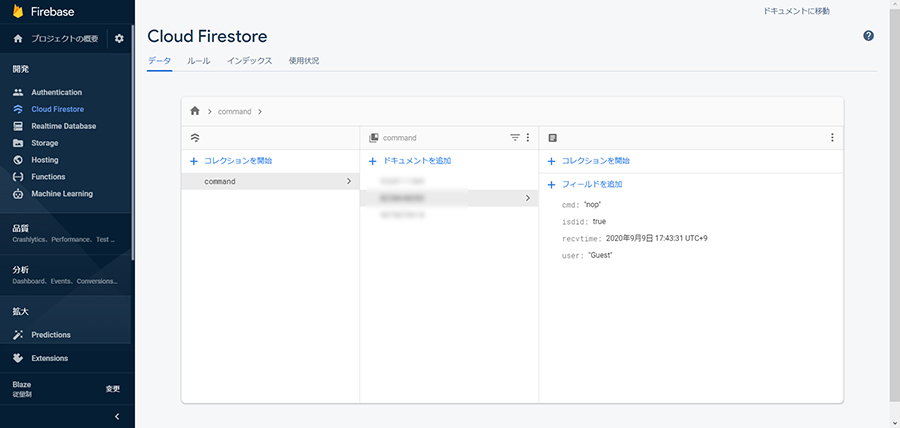Screen dimensions: 900x428
Task: Click the Functions brackets icon
Action: click(x=18, y=177)
